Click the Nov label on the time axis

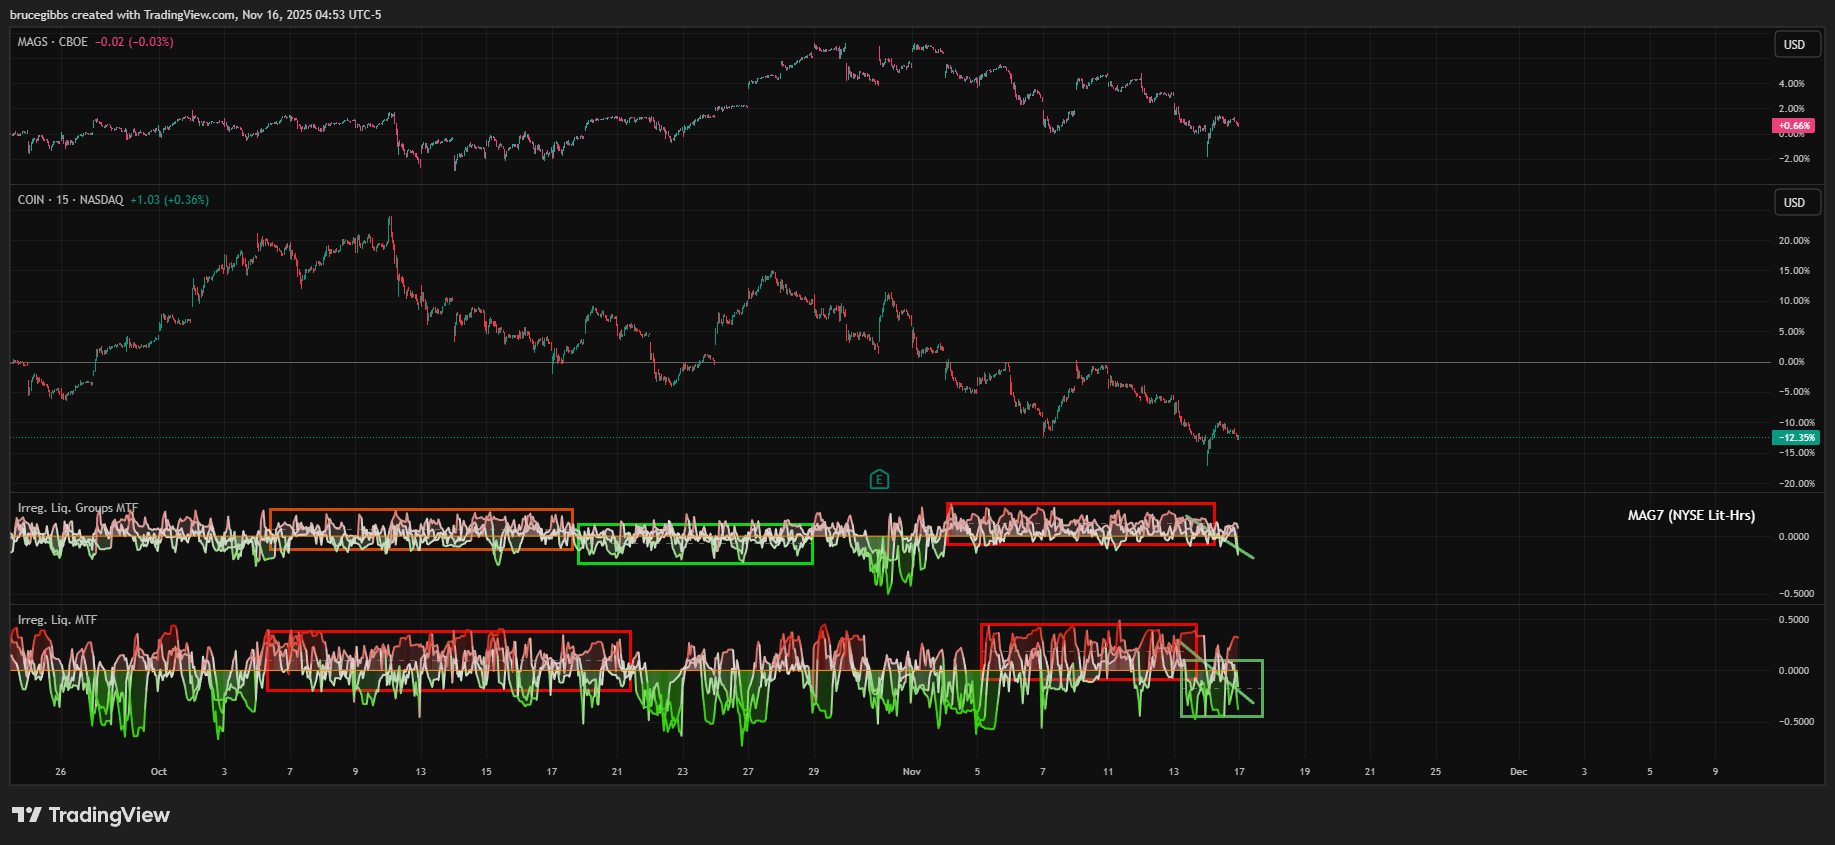[911, 772]
